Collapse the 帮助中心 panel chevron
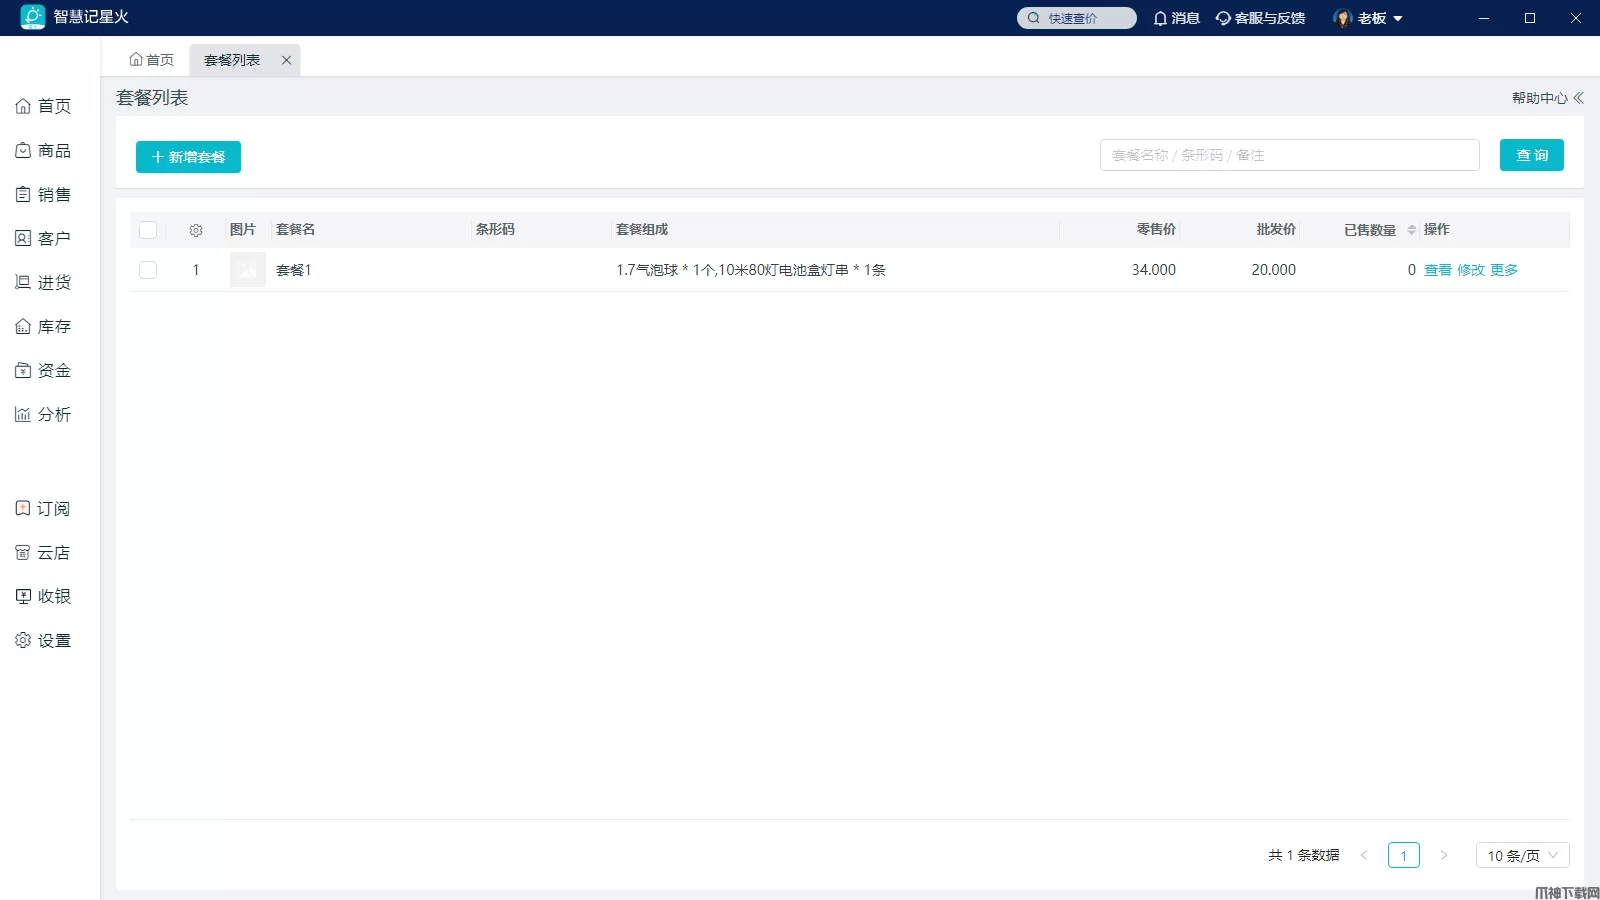1600x900 pixels. [1579, 98]
